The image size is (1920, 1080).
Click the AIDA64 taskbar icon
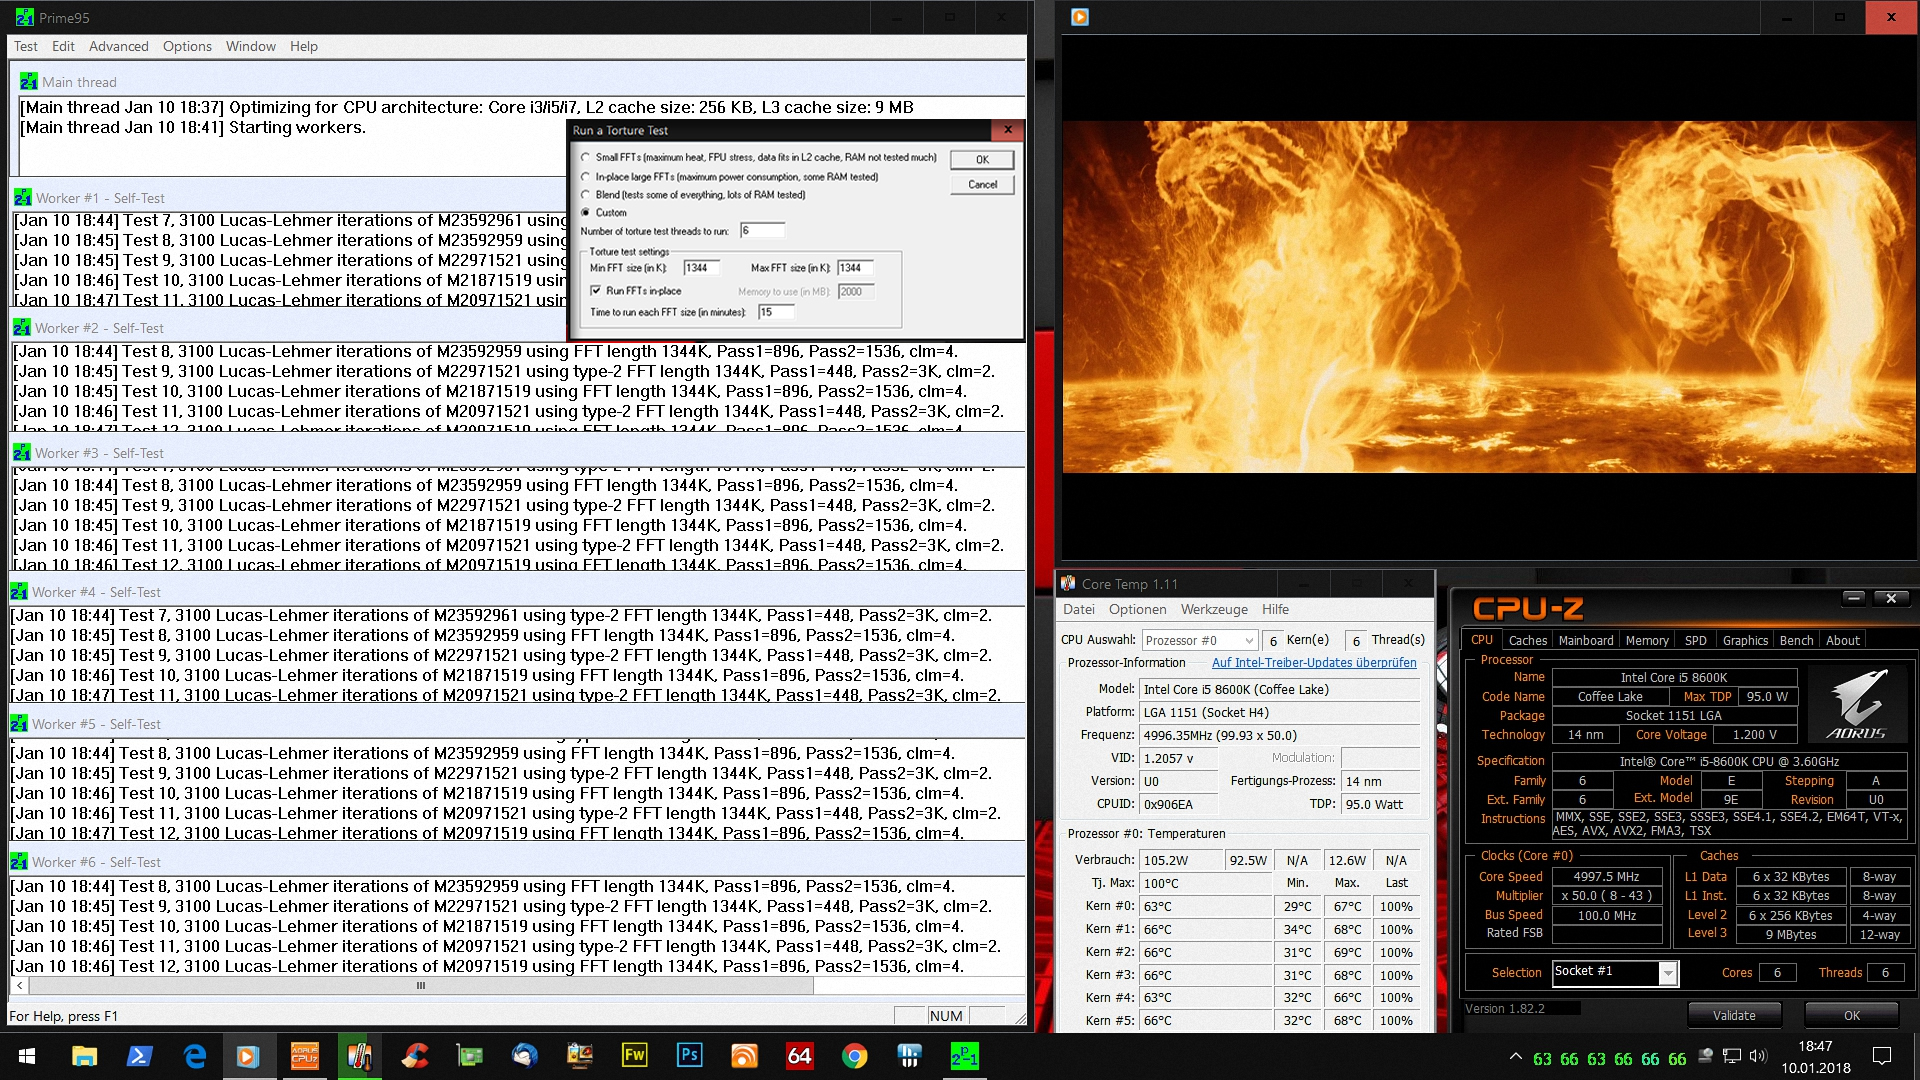pos(799,1056)
